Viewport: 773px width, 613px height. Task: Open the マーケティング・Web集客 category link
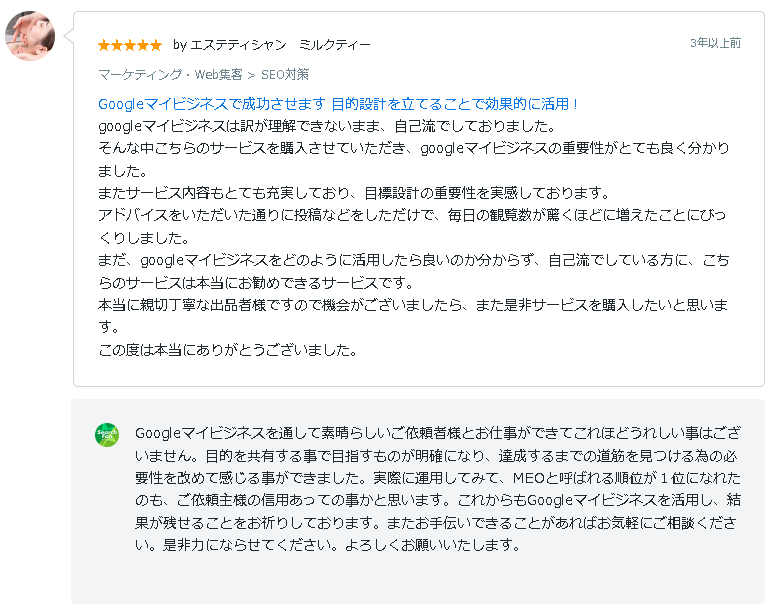click(x=170, y=74)
